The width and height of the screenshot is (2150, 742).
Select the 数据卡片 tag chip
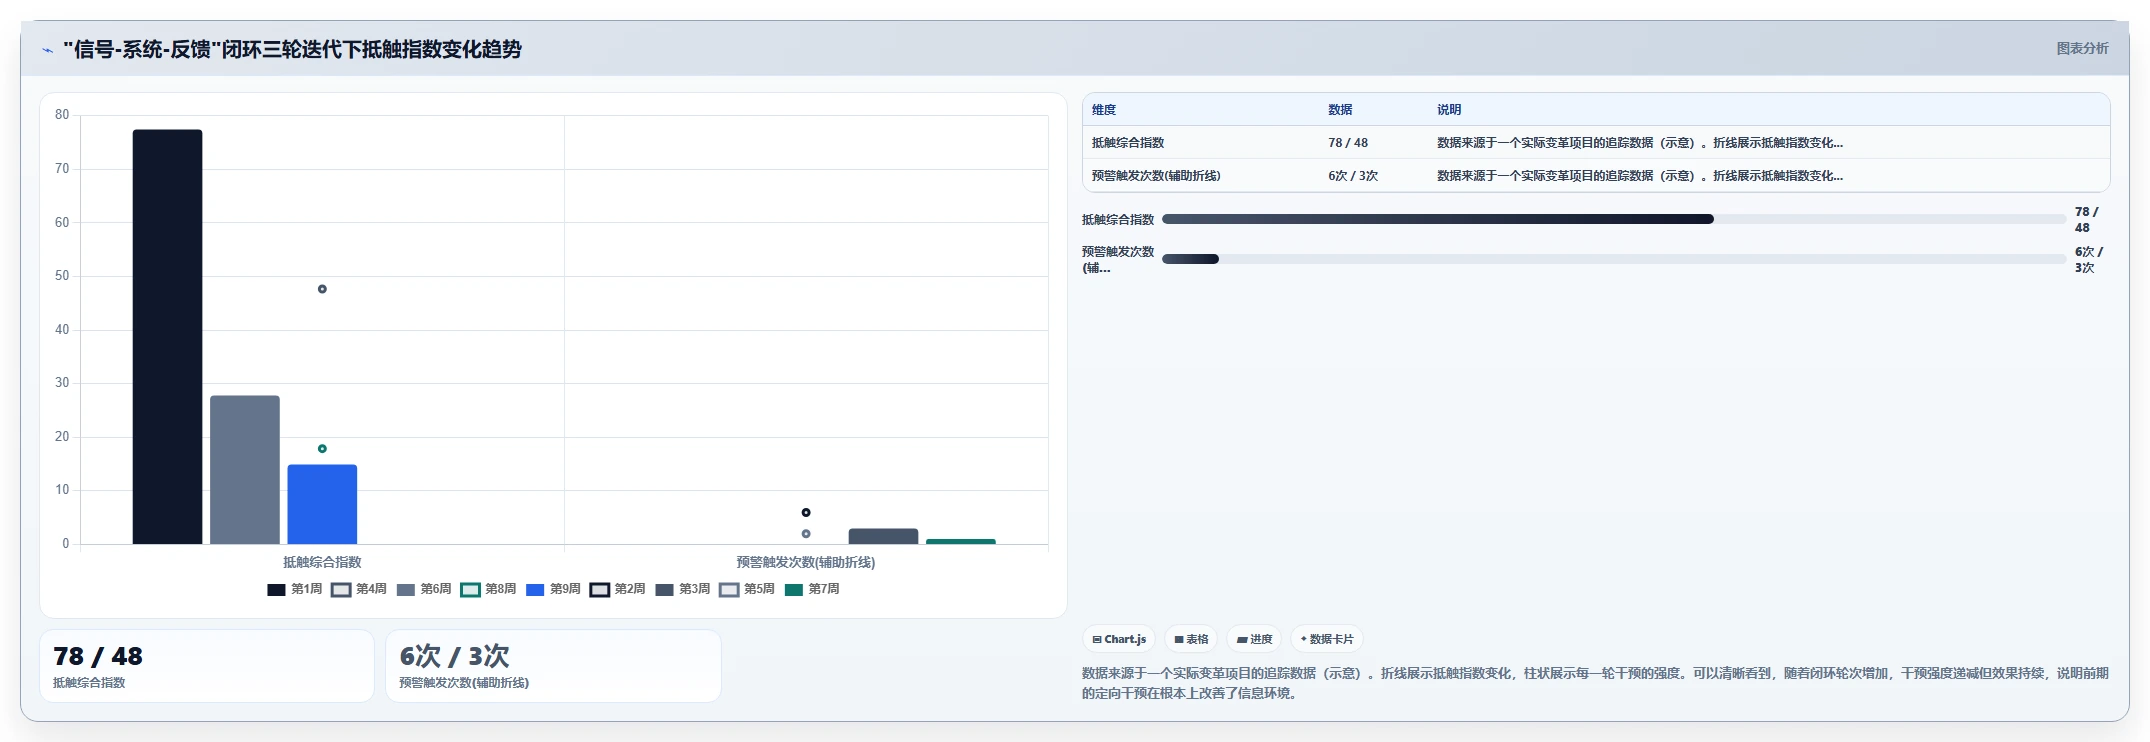tap(1327, 639)
